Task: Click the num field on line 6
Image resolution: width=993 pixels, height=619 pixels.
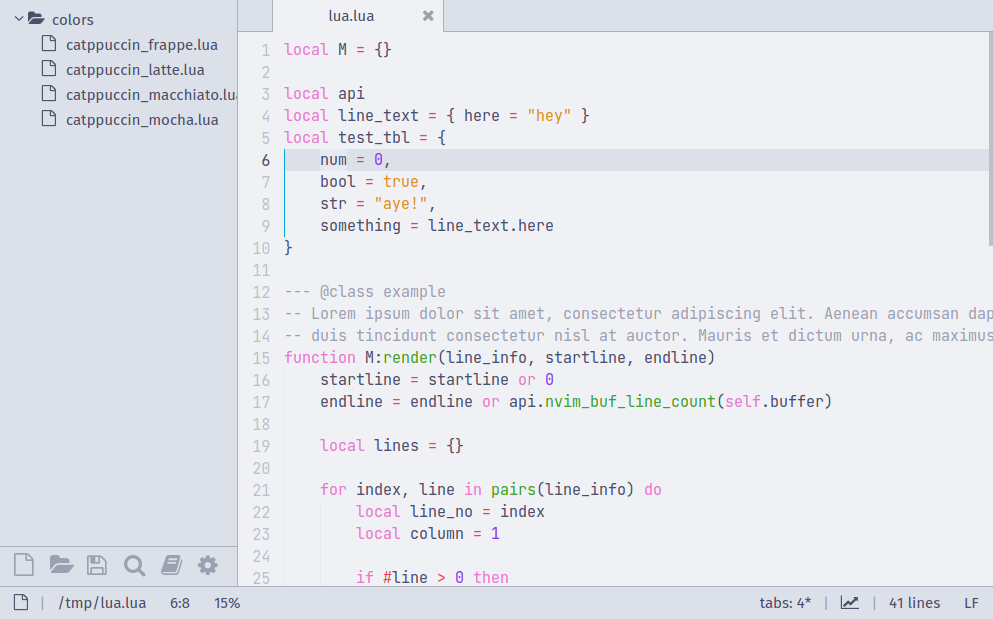Action: 333,160
